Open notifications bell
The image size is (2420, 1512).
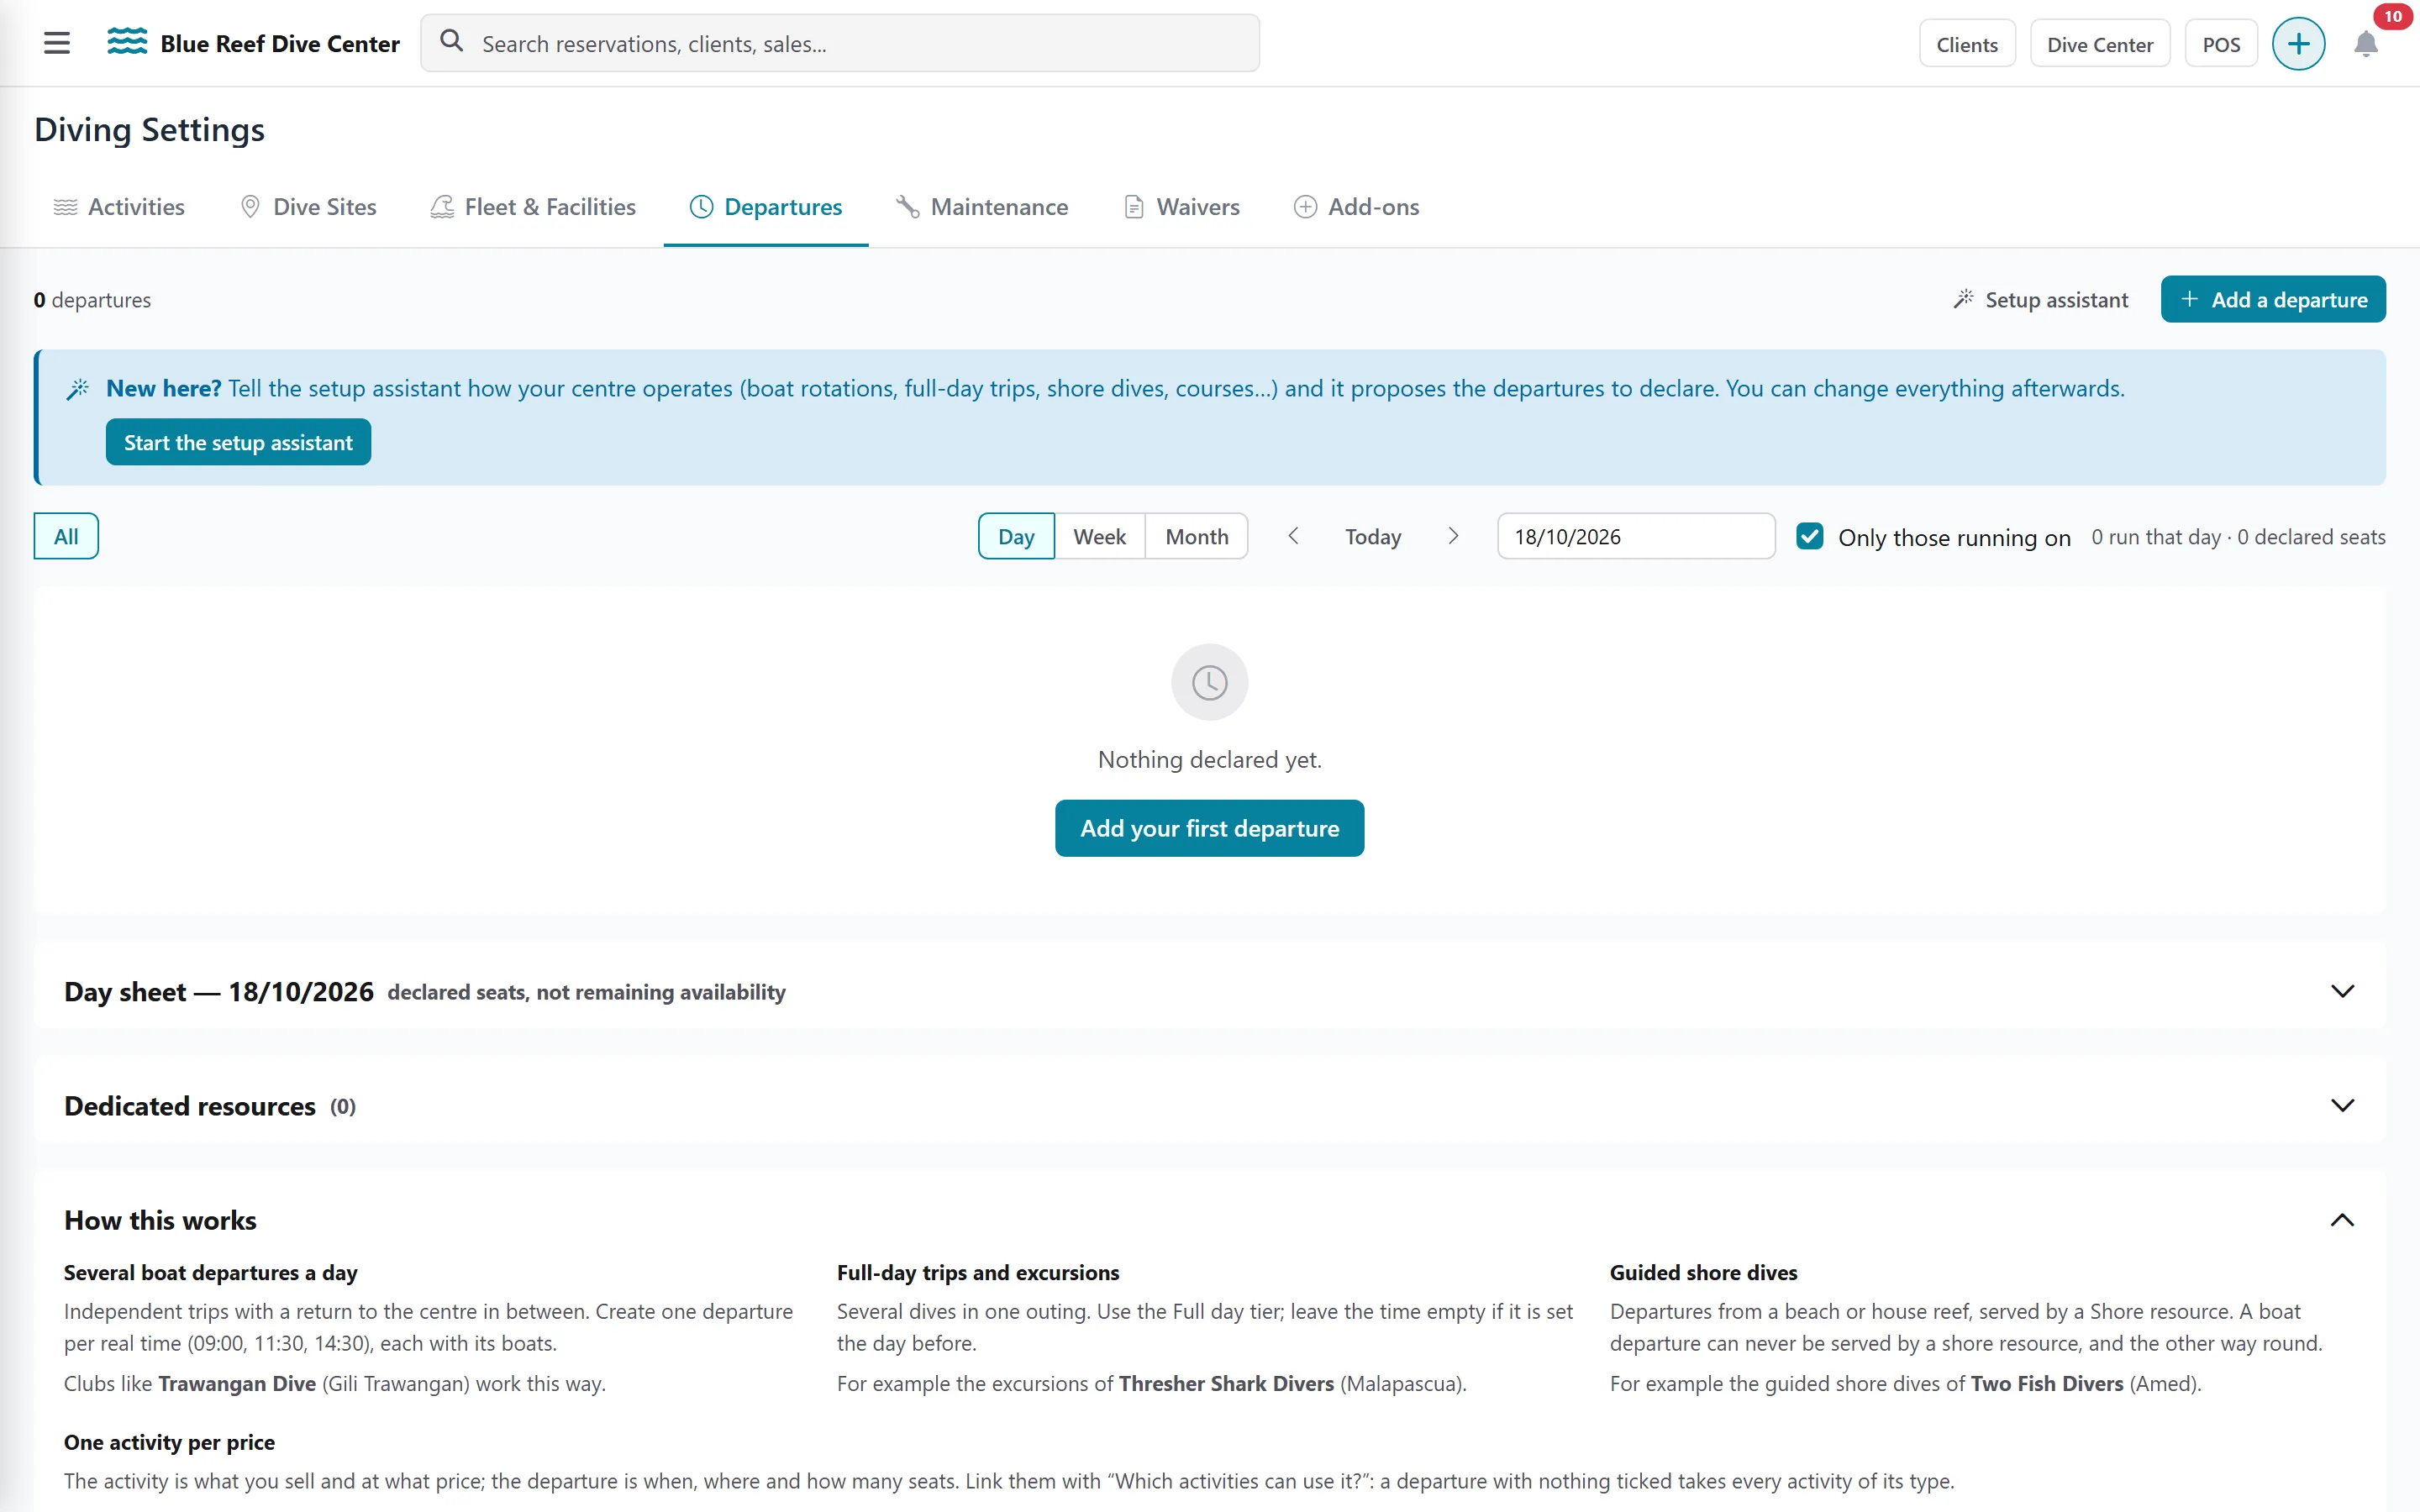[2365, 45]
